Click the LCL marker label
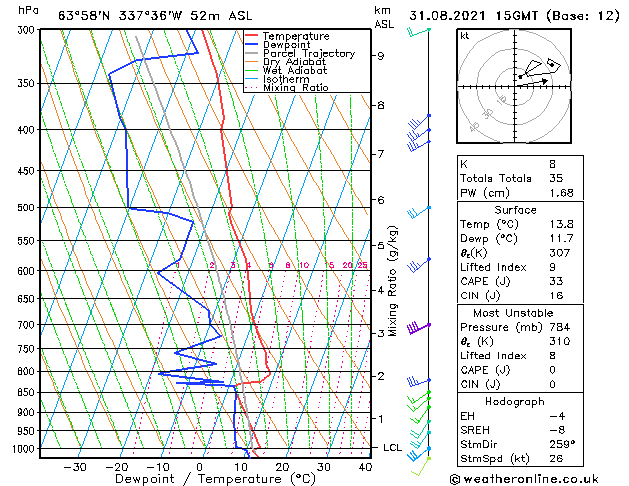The height and width of the screenshot is (486, 629). pos(392,448)
